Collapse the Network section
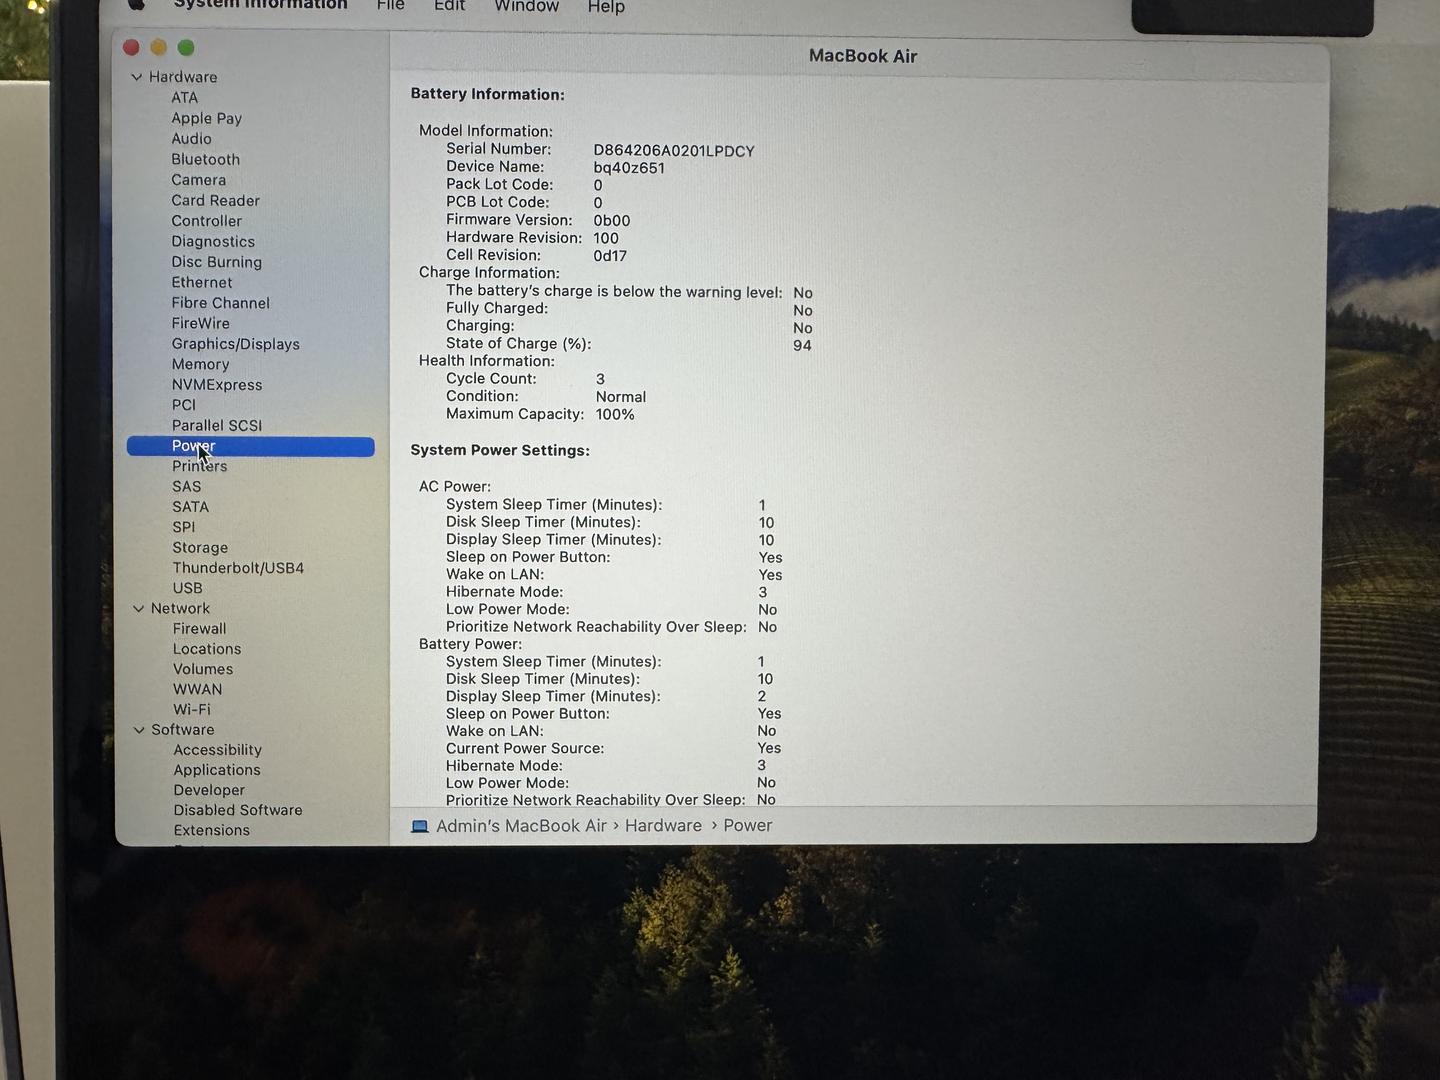This screenshot has width=1440, height=1080. tap(139, 608)
